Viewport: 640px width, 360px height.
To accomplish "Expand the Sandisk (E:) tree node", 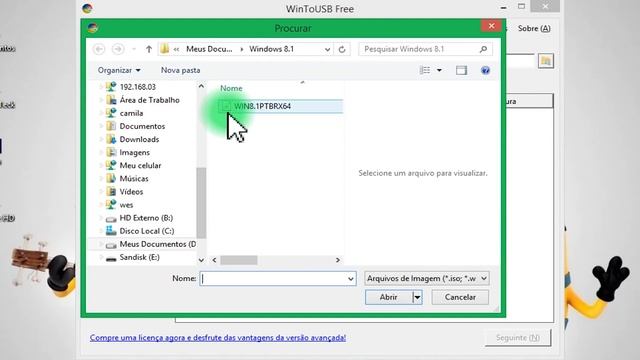I will tap(101, 257).
